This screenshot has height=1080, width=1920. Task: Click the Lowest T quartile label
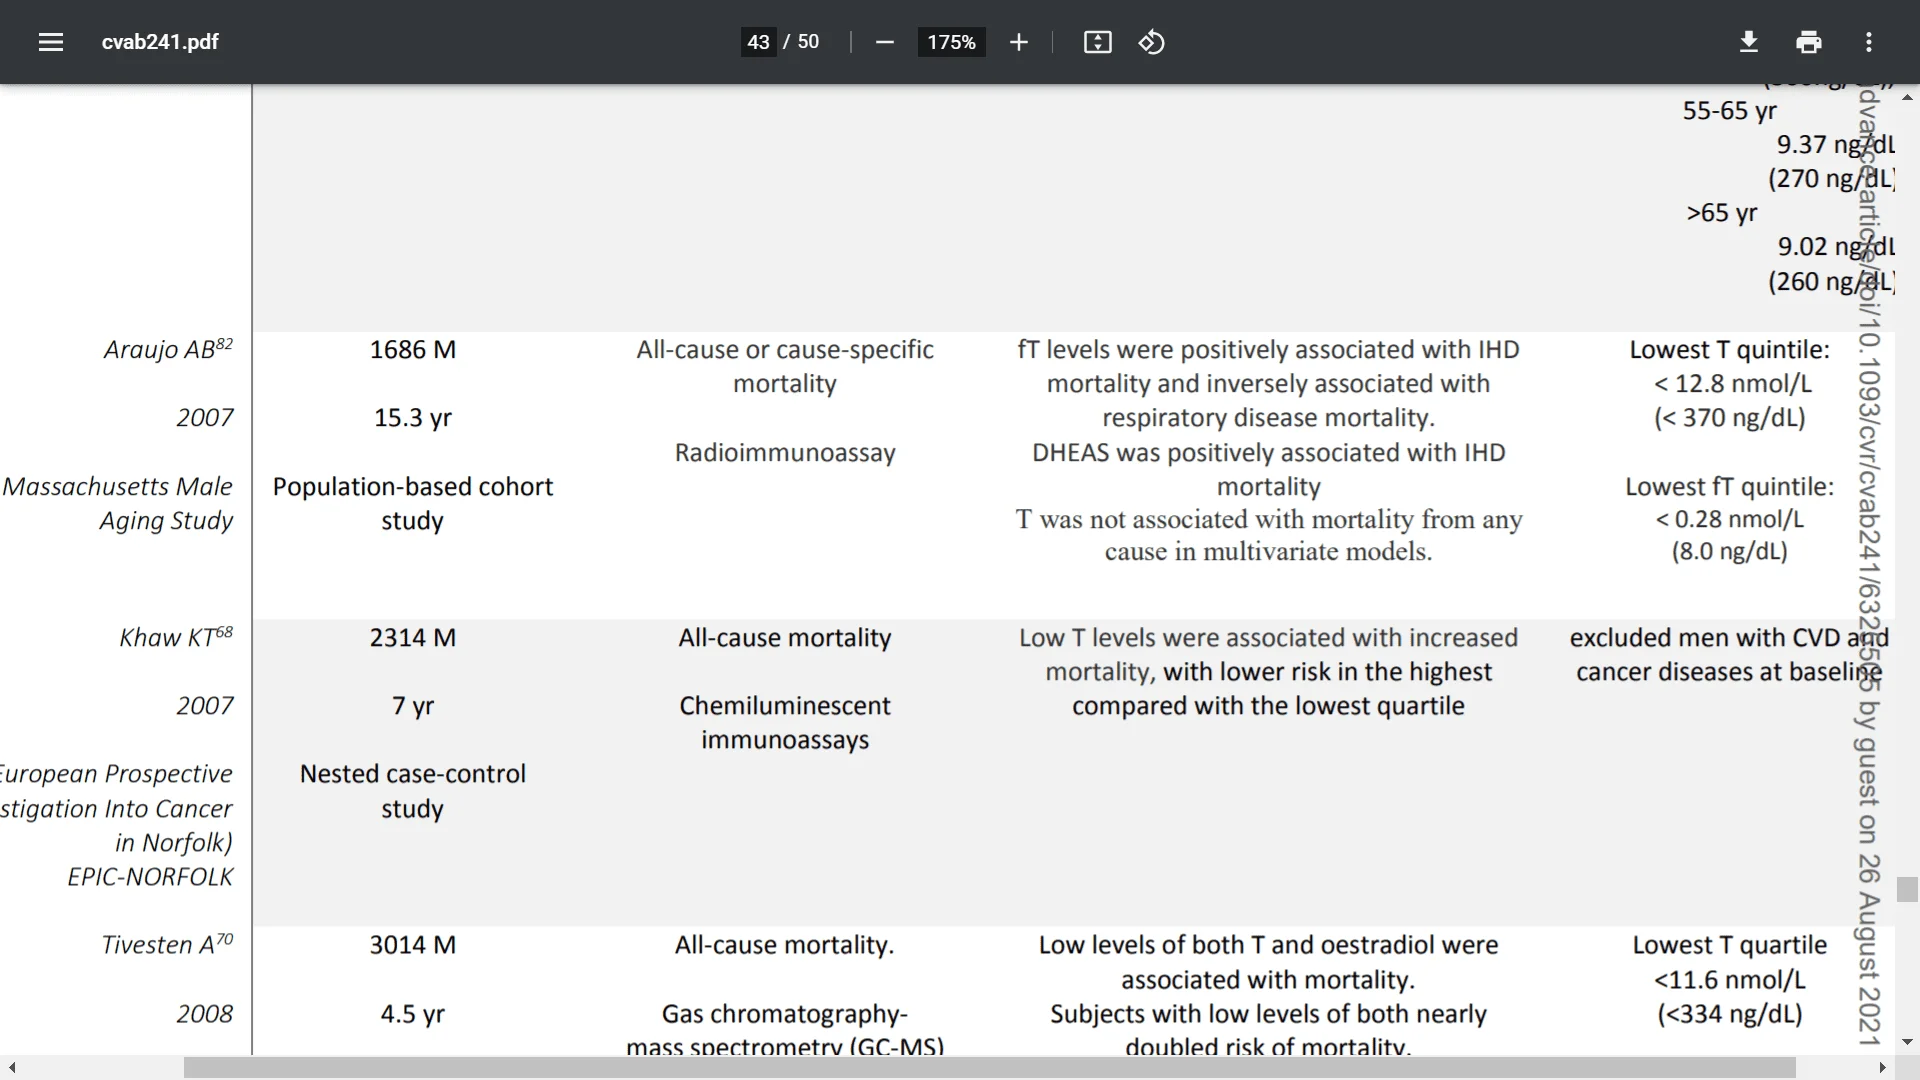pyautogui.click(x=1730, y=944)
